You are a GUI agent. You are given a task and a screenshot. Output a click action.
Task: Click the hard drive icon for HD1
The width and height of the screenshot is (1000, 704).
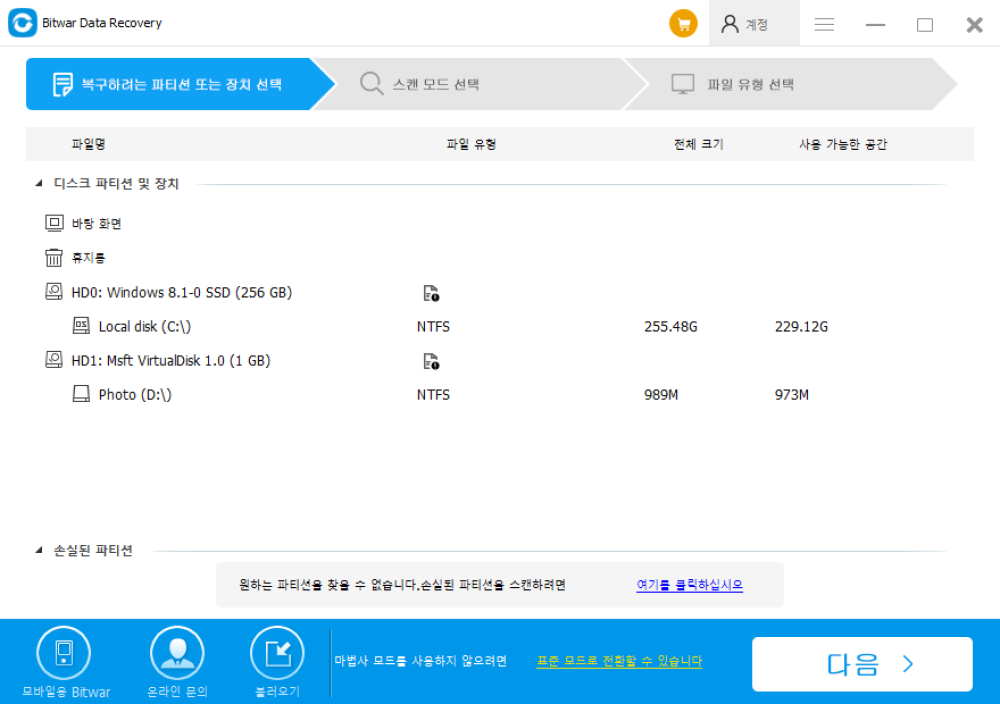click(54, 360)
